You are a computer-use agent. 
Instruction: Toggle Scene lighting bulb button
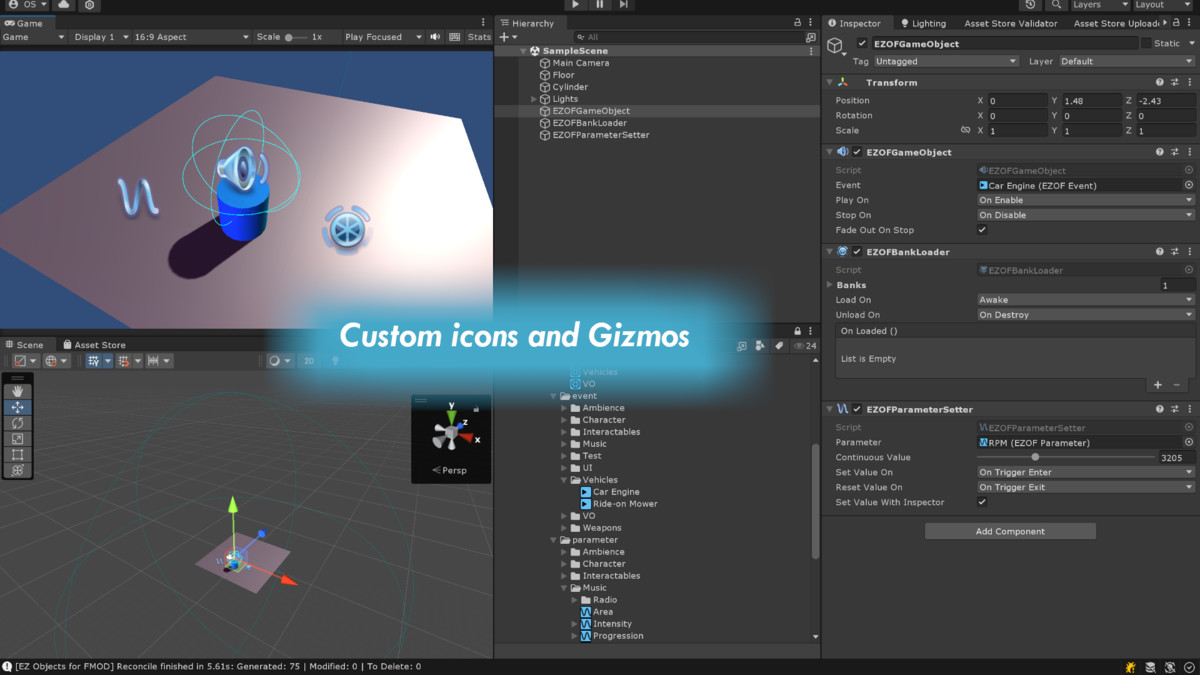pyautogui.click(x=335, y=361)
